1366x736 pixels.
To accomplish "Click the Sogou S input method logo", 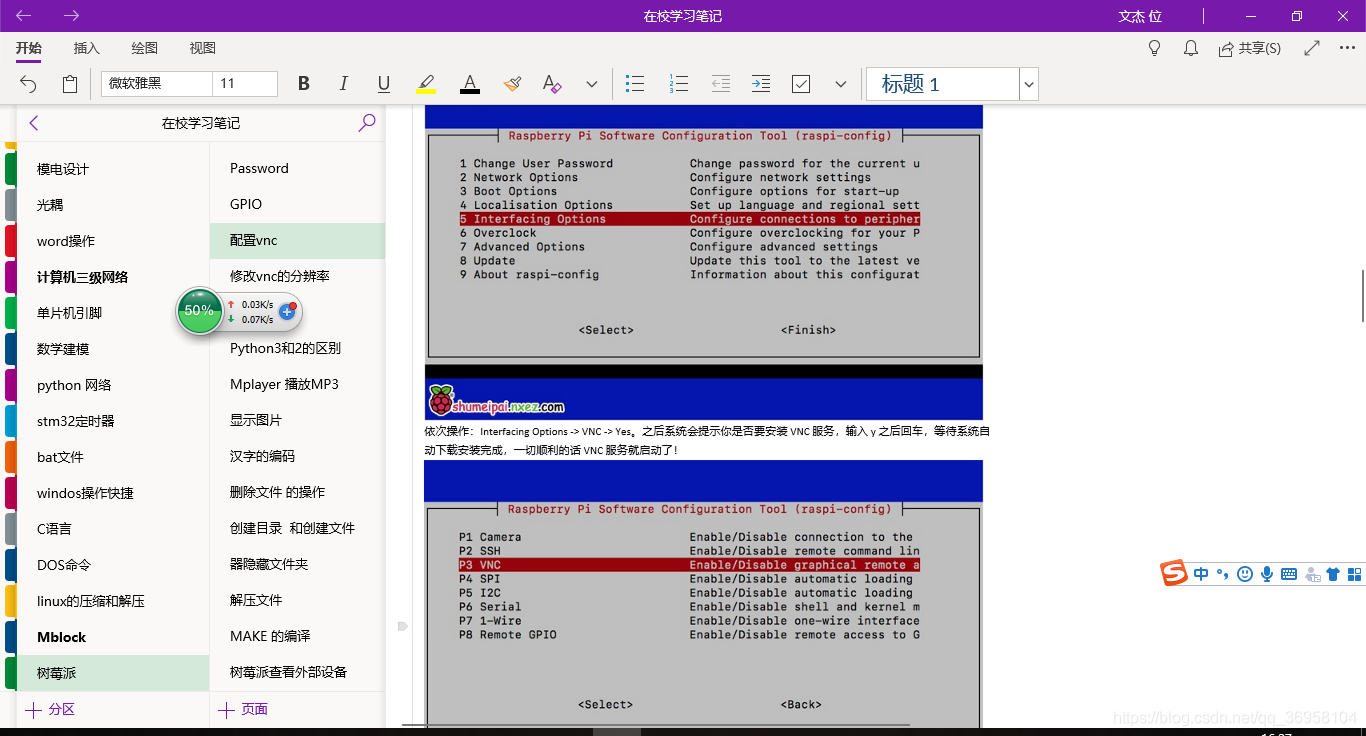I will (1174, 574).
